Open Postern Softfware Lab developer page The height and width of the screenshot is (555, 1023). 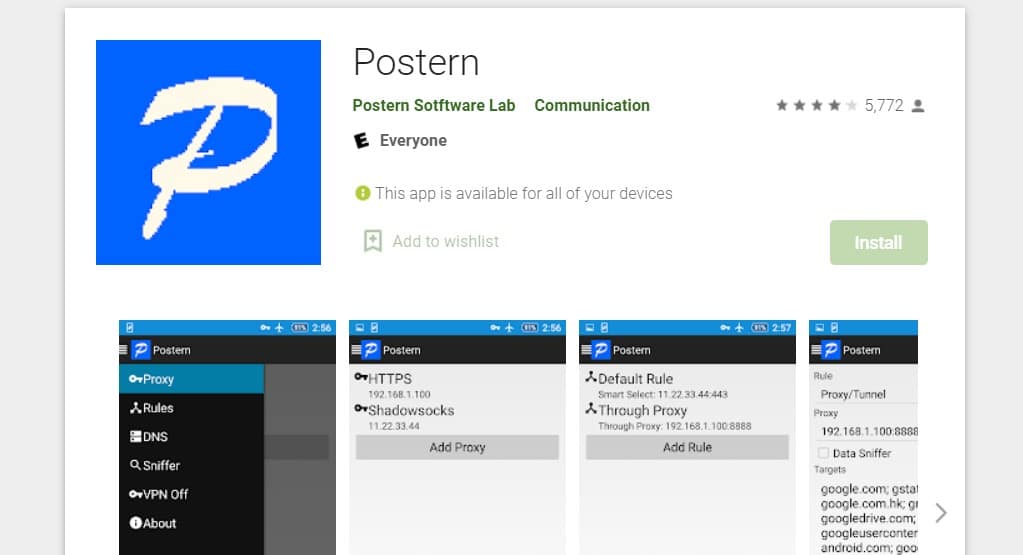pos(434,106)
